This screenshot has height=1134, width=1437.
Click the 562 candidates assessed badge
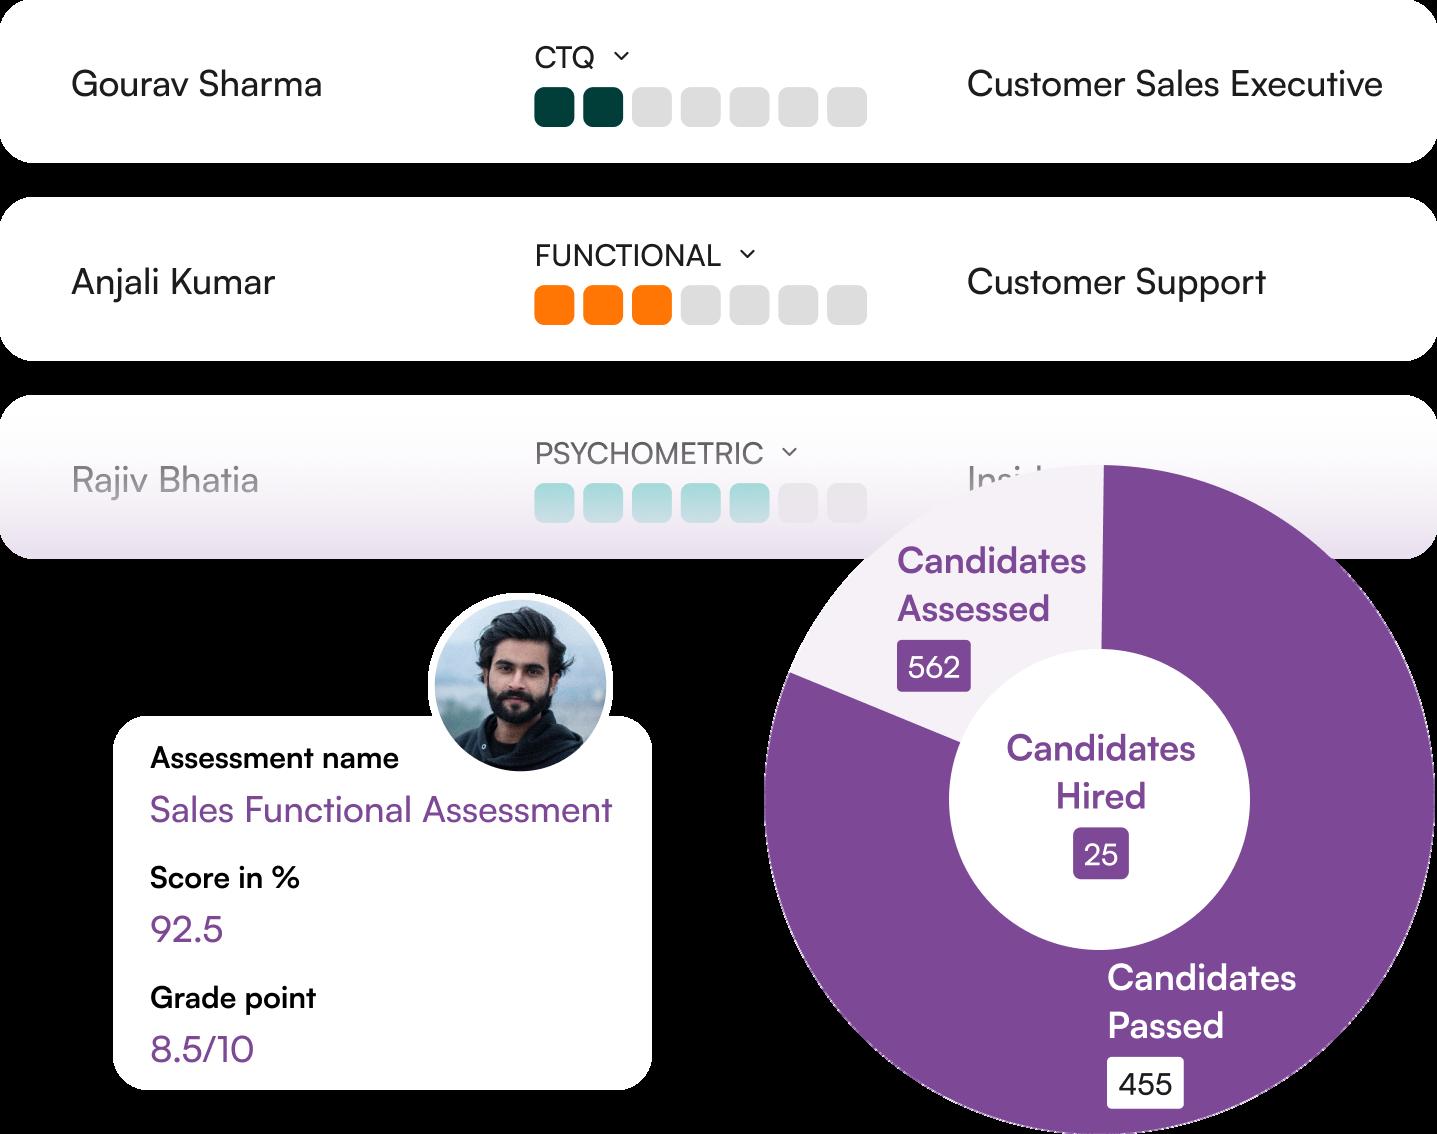(x=934, y=666)
